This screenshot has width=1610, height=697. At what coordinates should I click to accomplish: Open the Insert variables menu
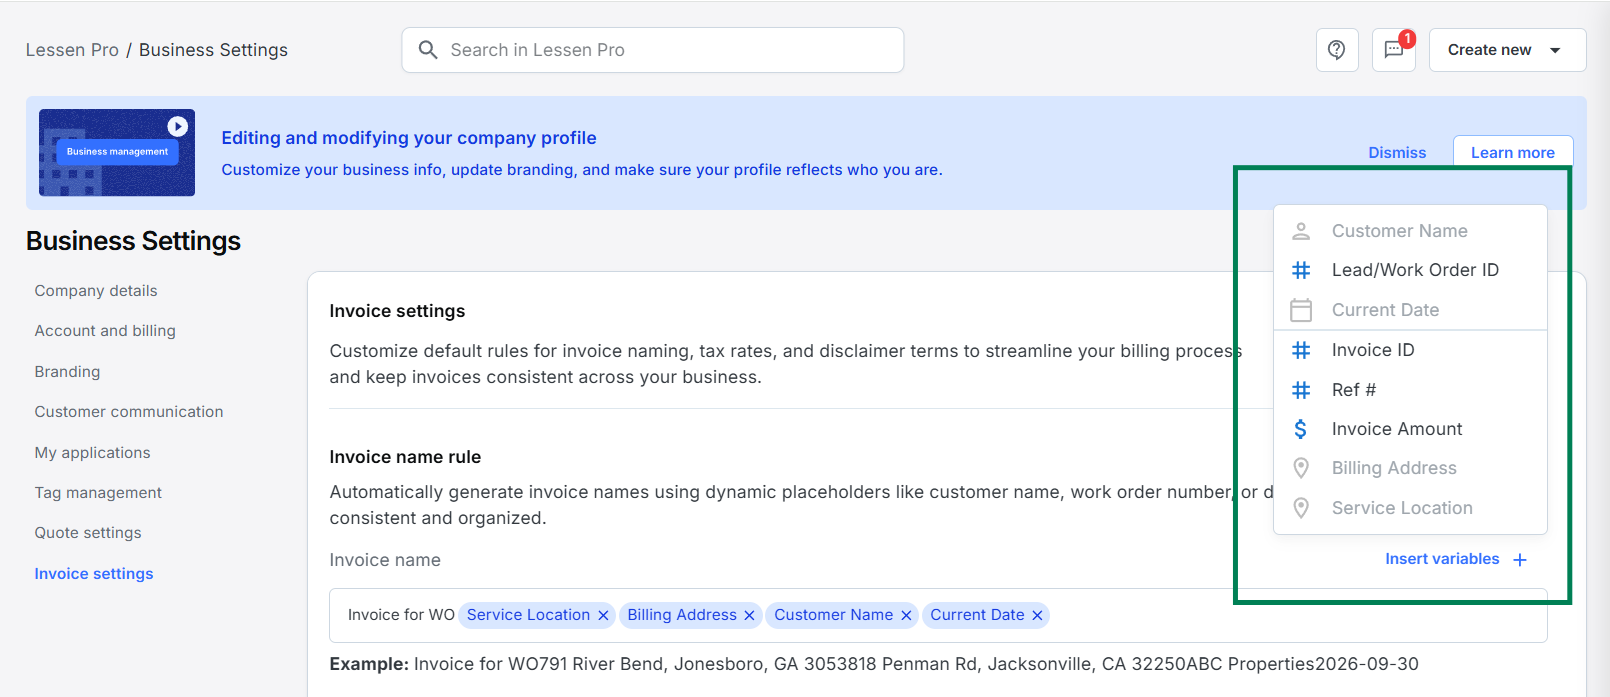[1455, 559]
